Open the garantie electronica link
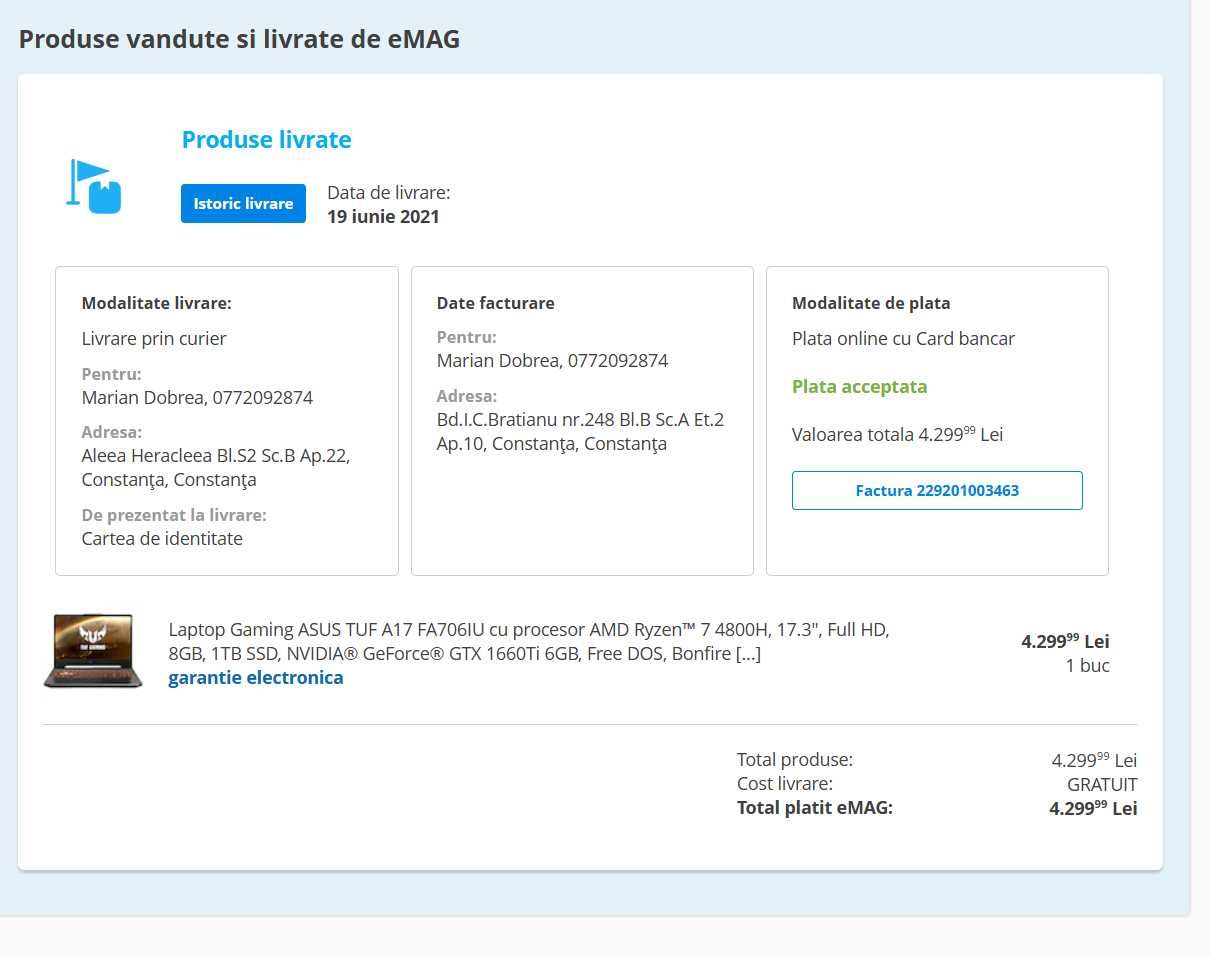The image size is (1211, 957). 256,677
